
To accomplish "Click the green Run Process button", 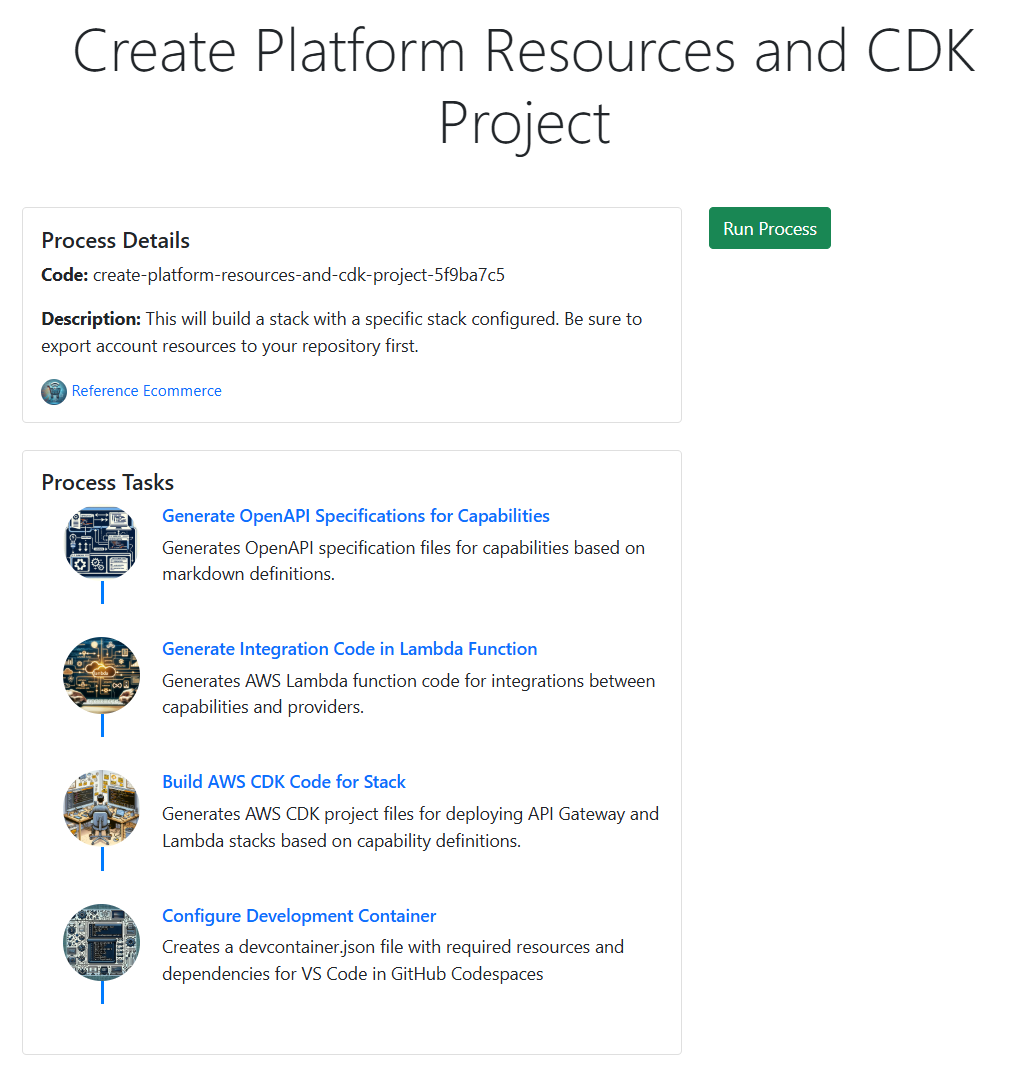I will click(769, 228).
